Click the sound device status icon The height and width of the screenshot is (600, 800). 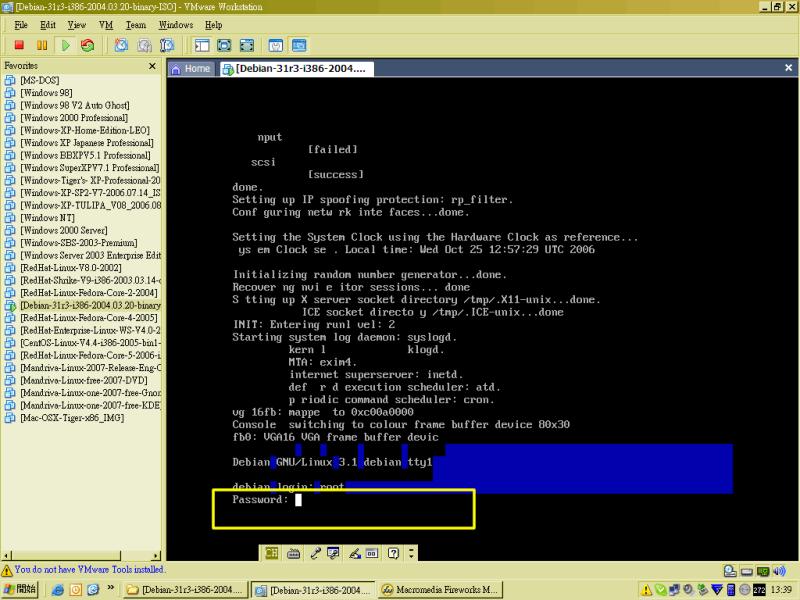(x=779, y=571)
